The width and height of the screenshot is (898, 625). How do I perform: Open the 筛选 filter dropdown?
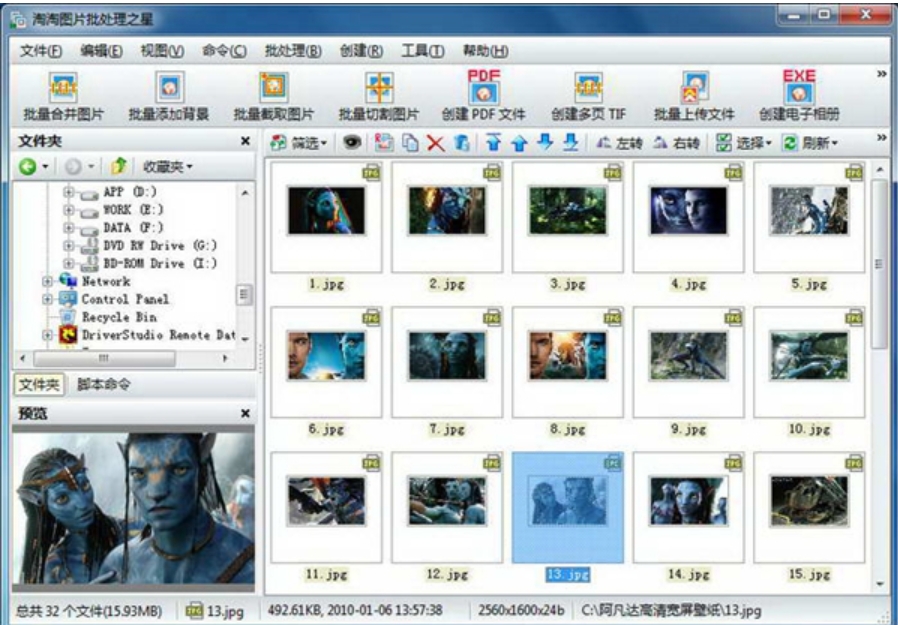click(299, 143)
